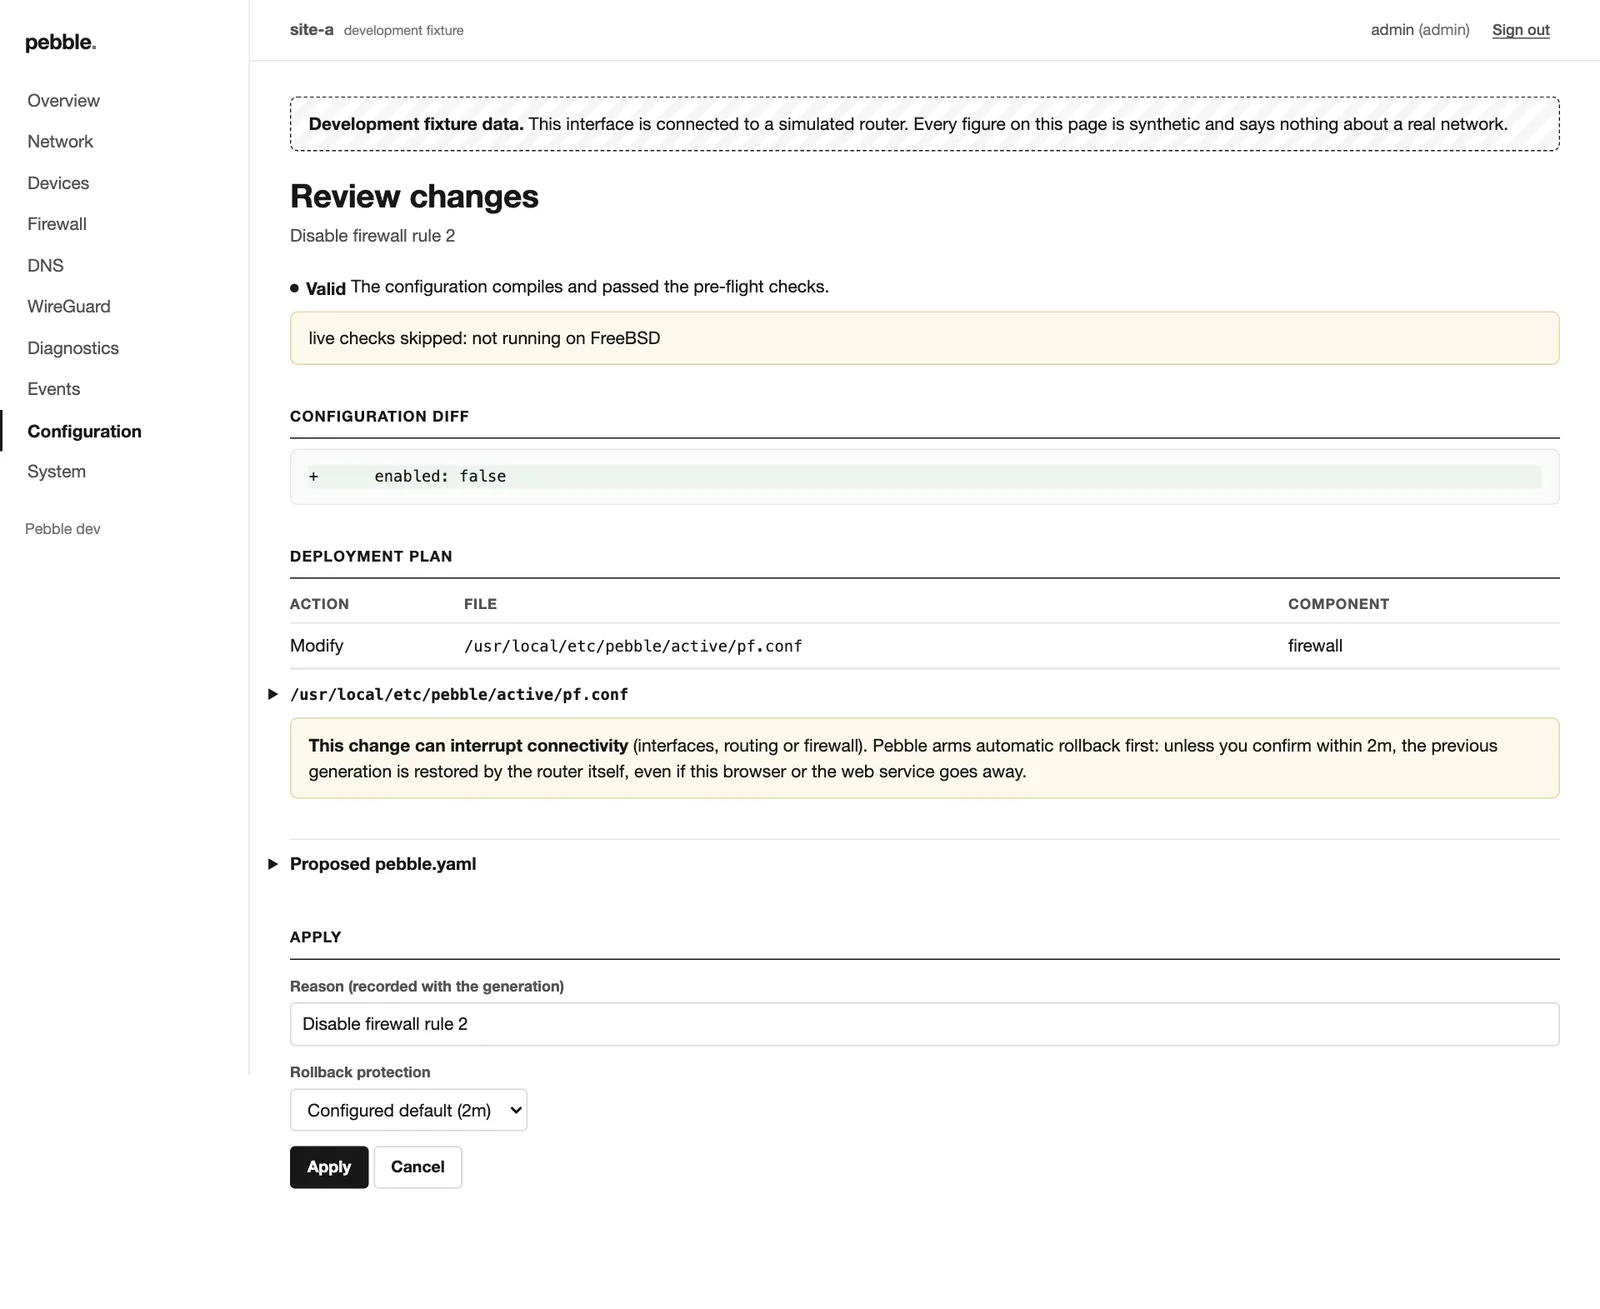The width and height of the screenshot is (1600, 1309).
Task: Click the pebble logo
Action: point(60,42)
